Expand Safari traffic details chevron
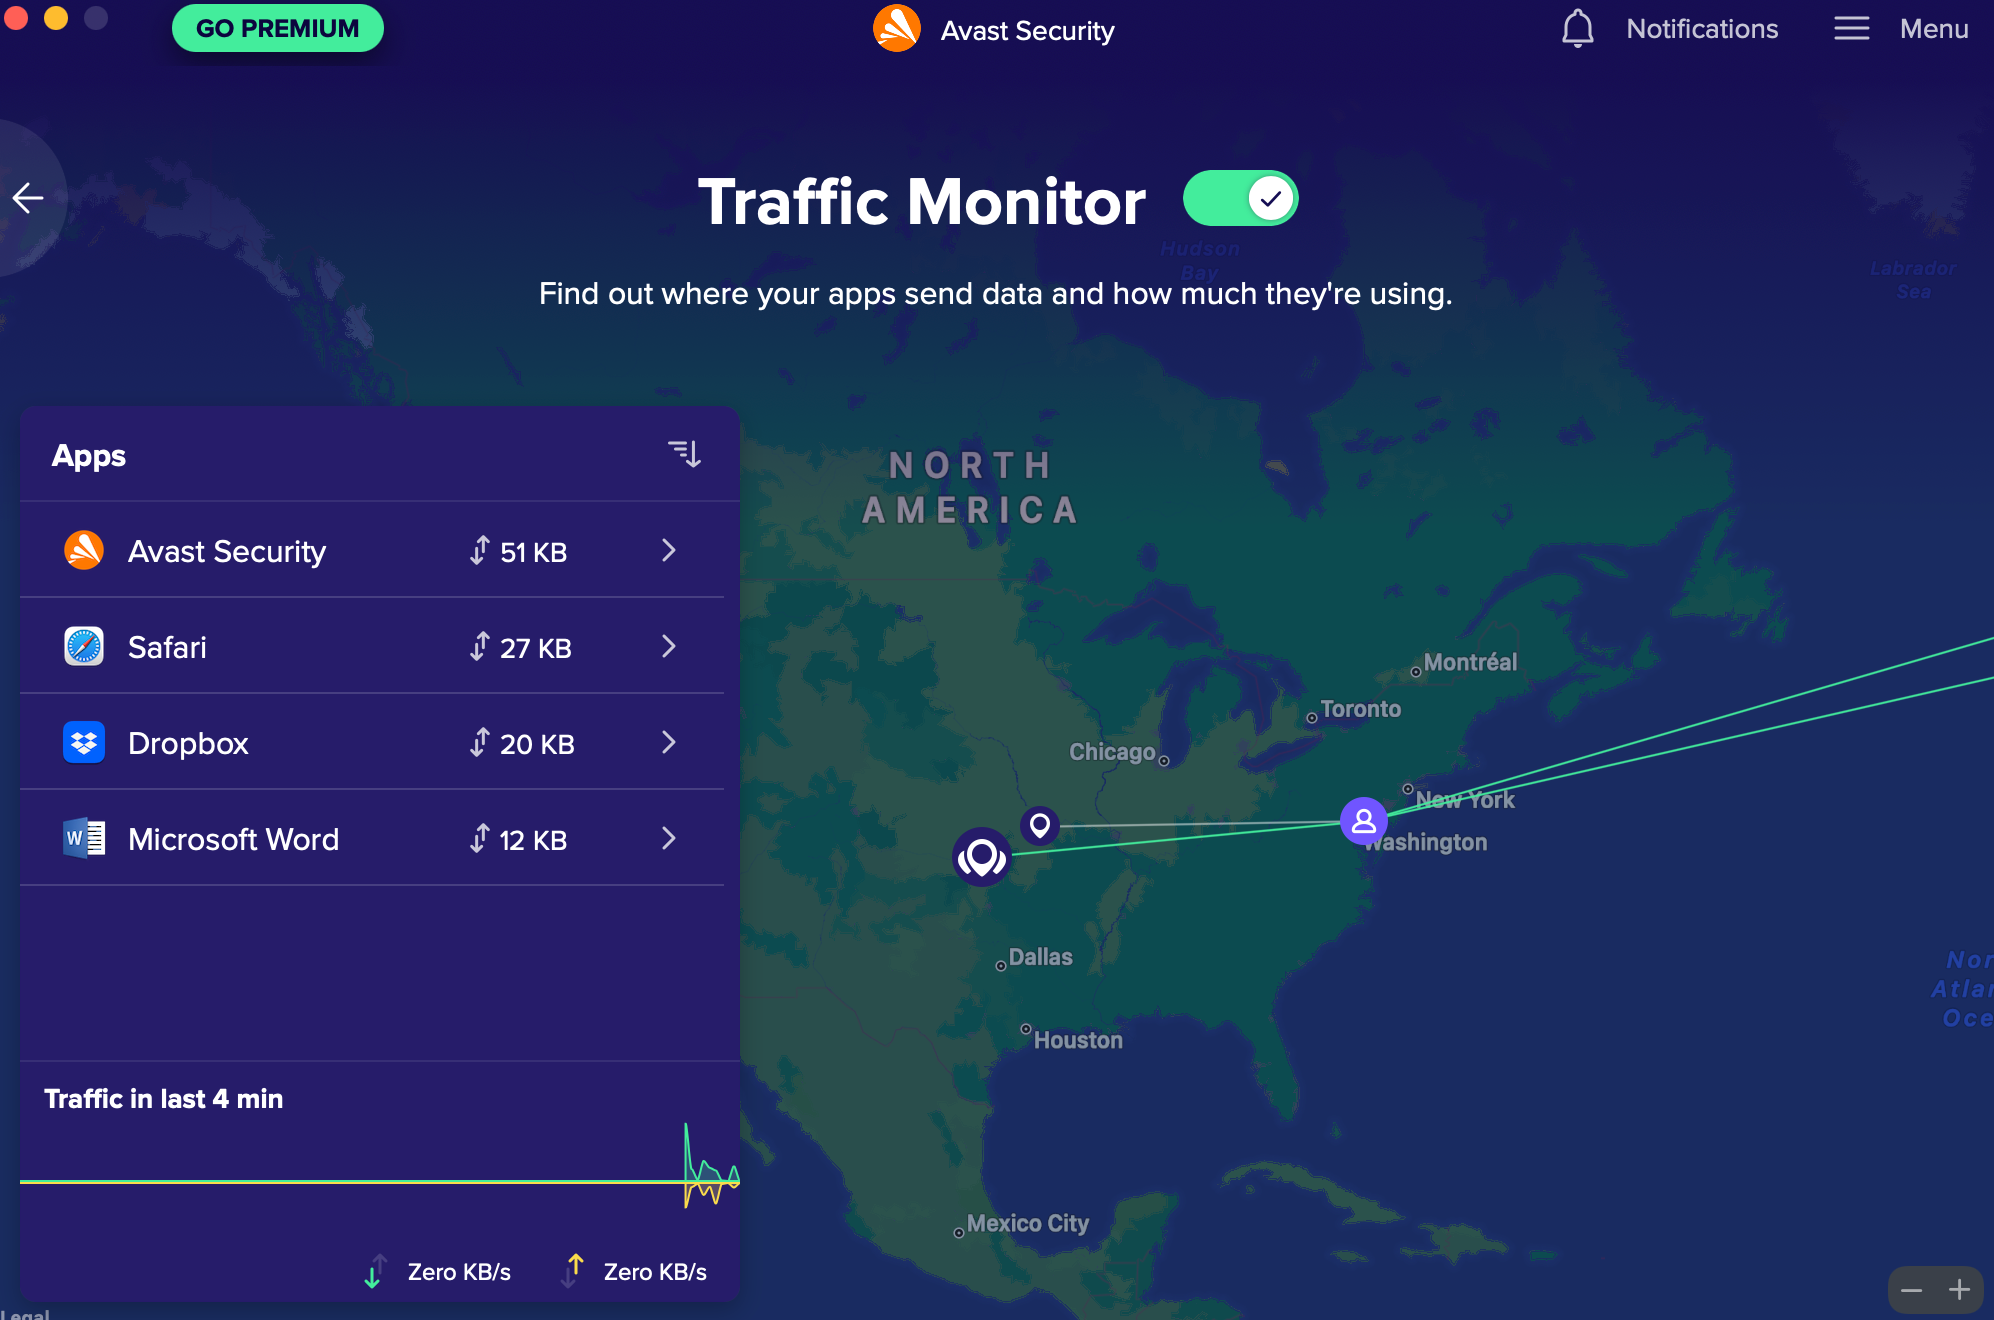The height and width of the screenshot is (1320, 1994). pyautogui.click(x=669, y=645)
